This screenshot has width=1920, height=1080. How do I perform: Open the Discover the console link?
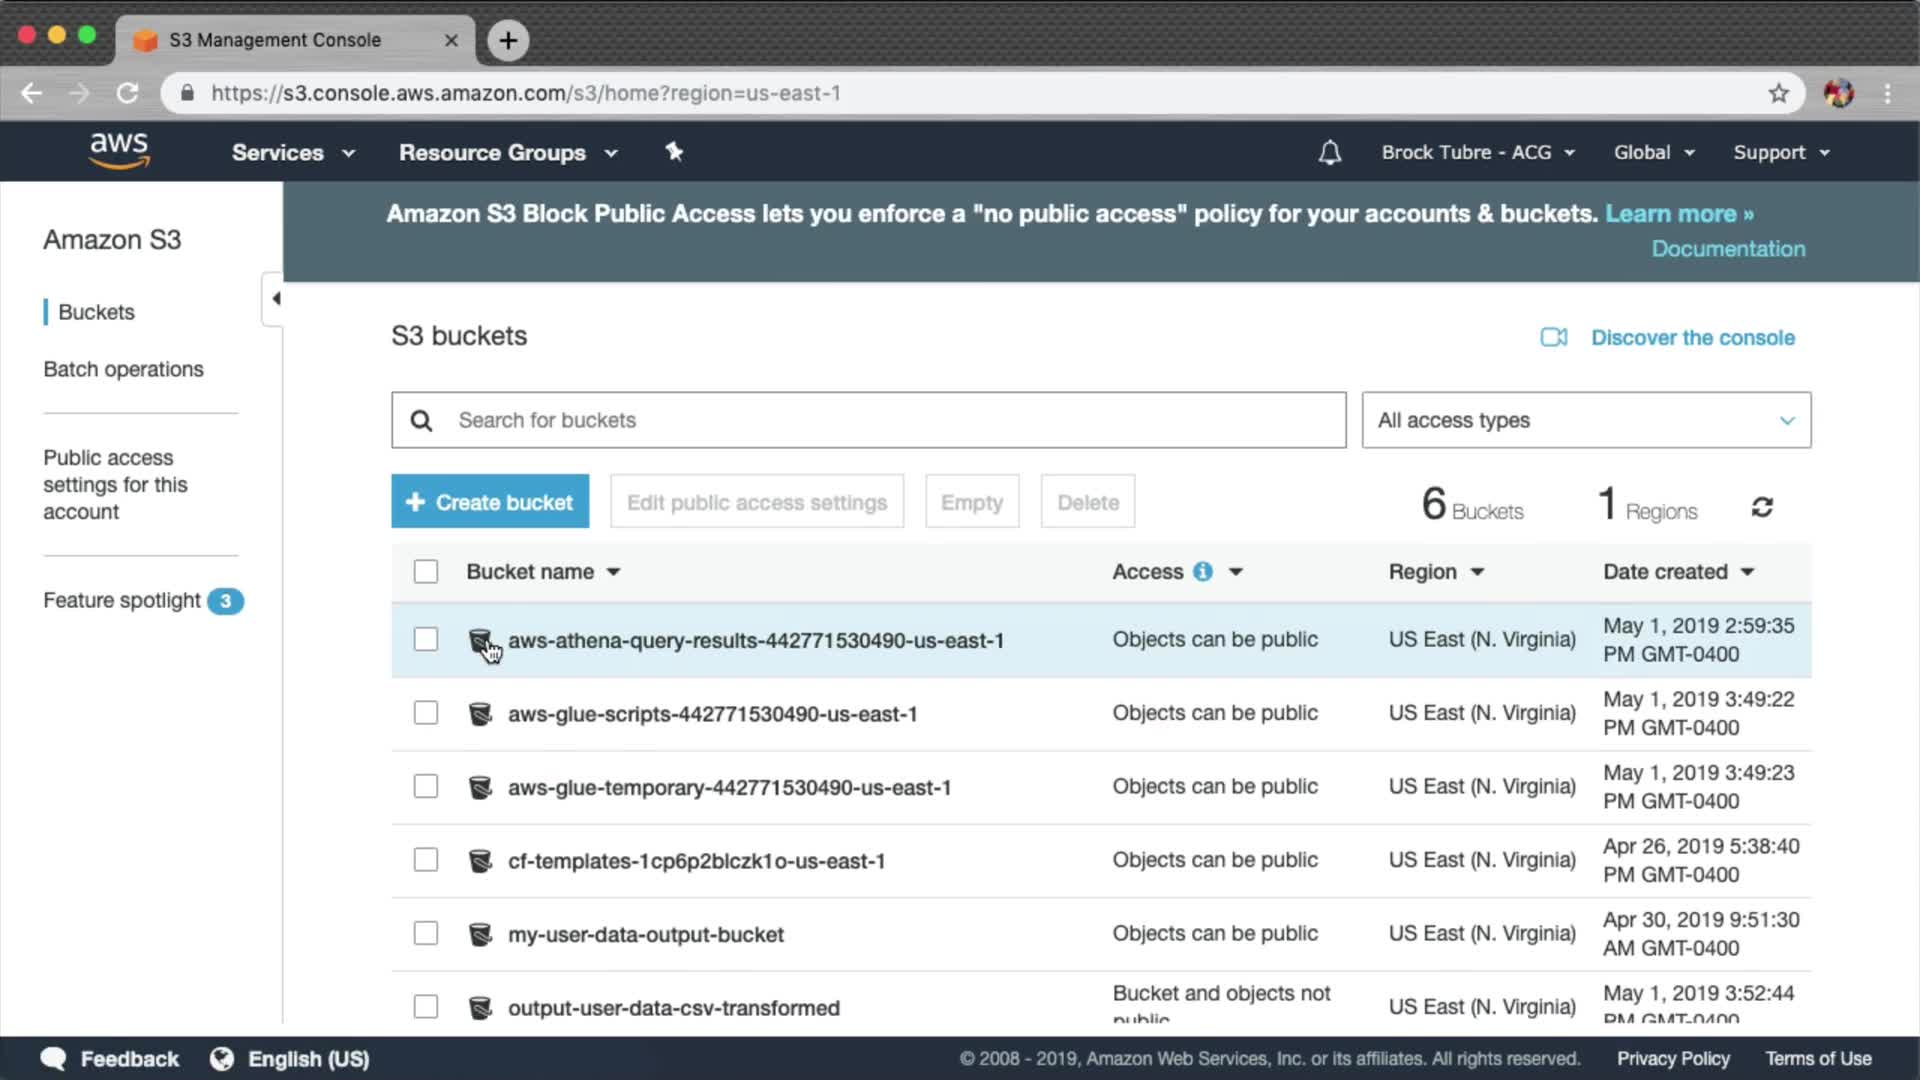(x=1692, y=338)
